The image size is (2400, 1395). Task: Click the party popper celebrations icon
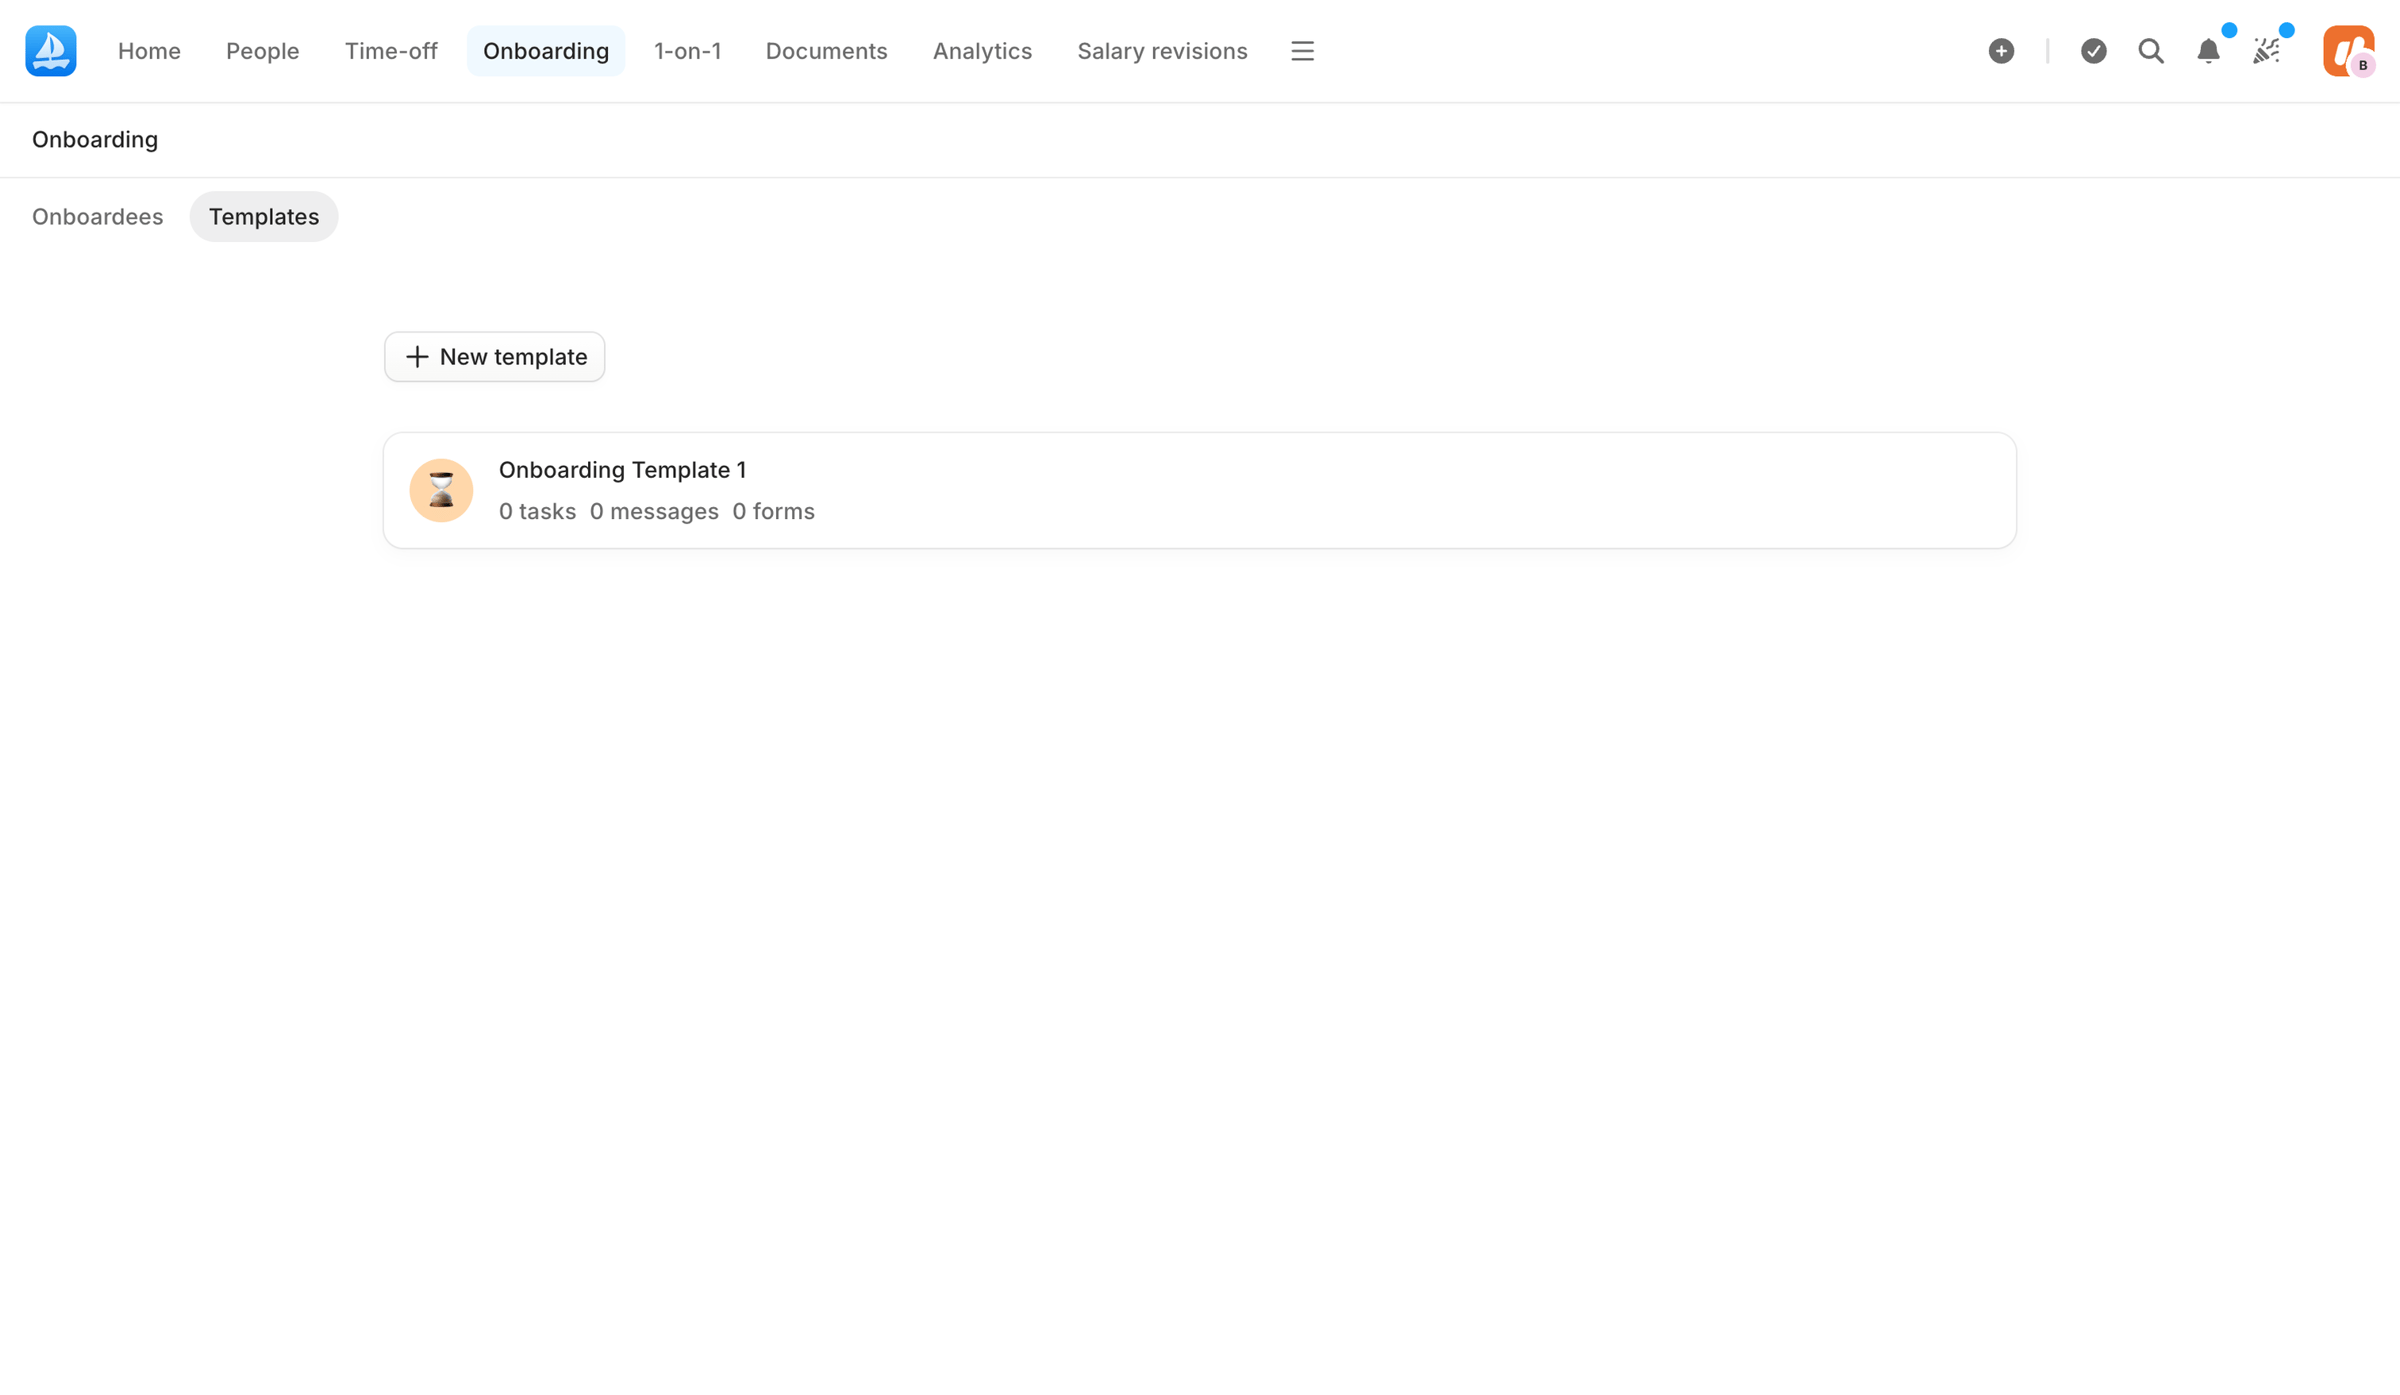pyautogui.click(x=2267, y=51)
